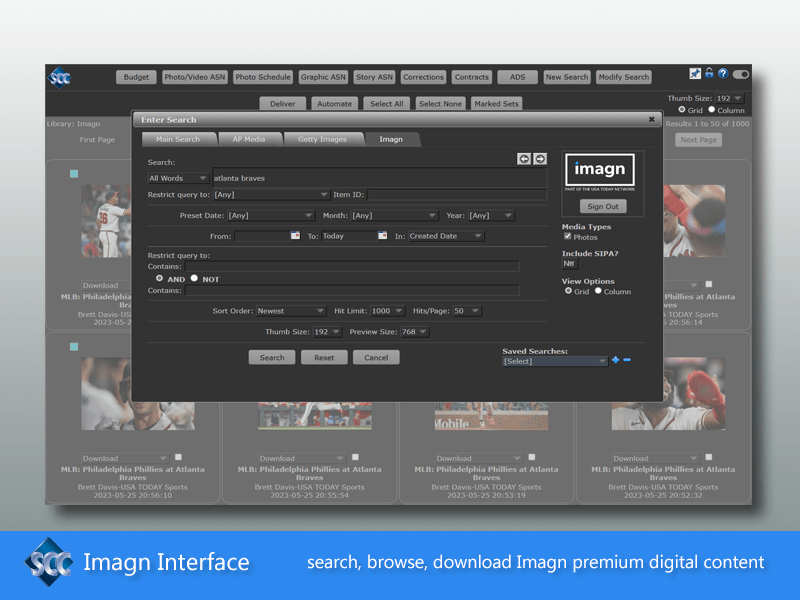Click the Modify Search button

[x=623, y=77]
